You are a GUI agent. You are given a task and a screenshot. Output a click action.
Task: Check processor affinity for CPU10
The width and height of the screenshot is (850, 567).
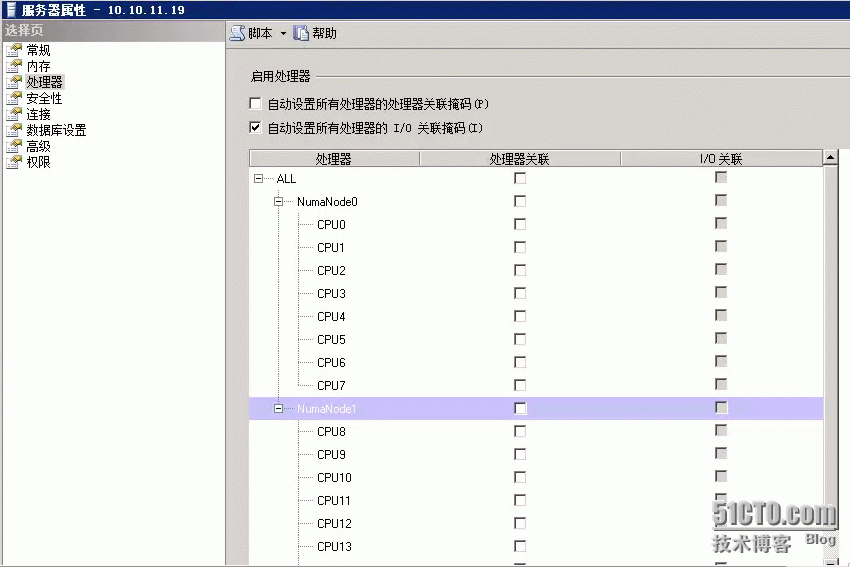coord(520,478)
